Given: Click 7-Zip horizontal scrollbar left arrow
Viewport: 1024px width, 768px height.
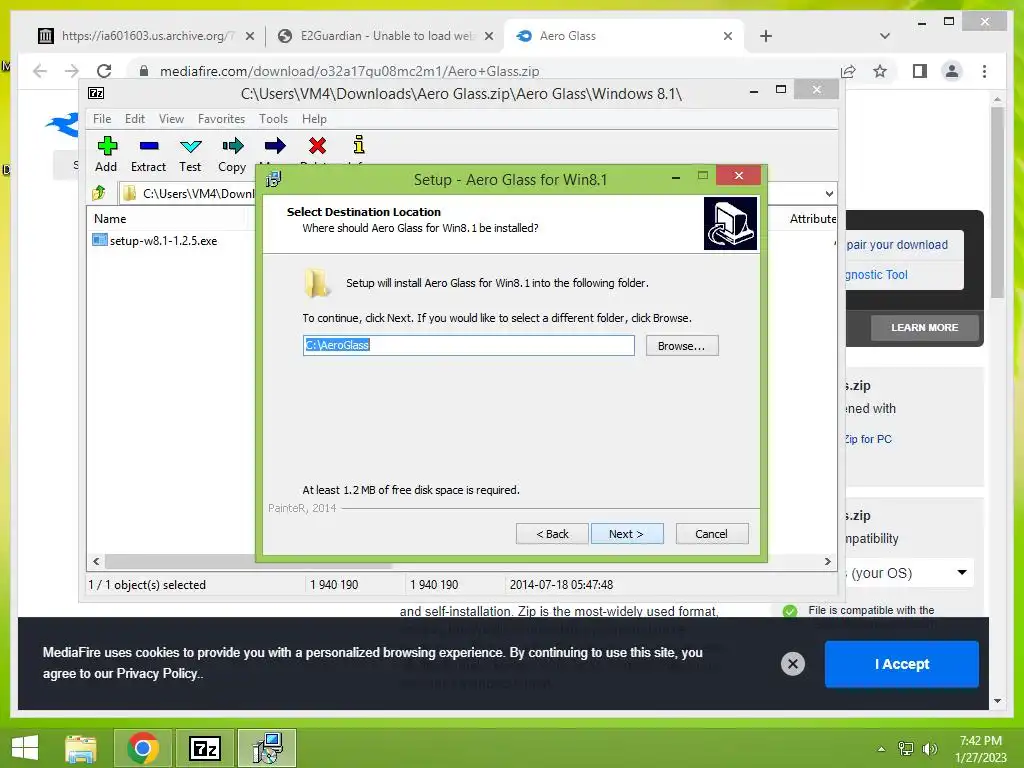Looking at the screenshot, I should pos(96,561).
